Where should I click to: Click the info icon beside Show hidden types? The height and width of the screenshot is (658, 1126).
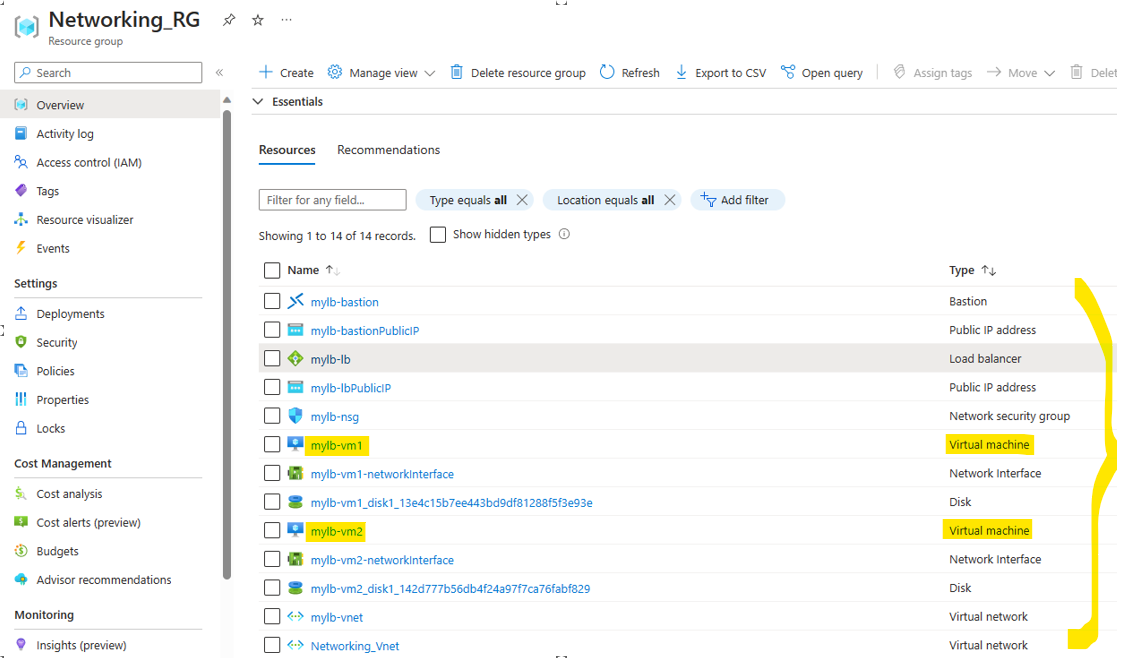point(564,234)
